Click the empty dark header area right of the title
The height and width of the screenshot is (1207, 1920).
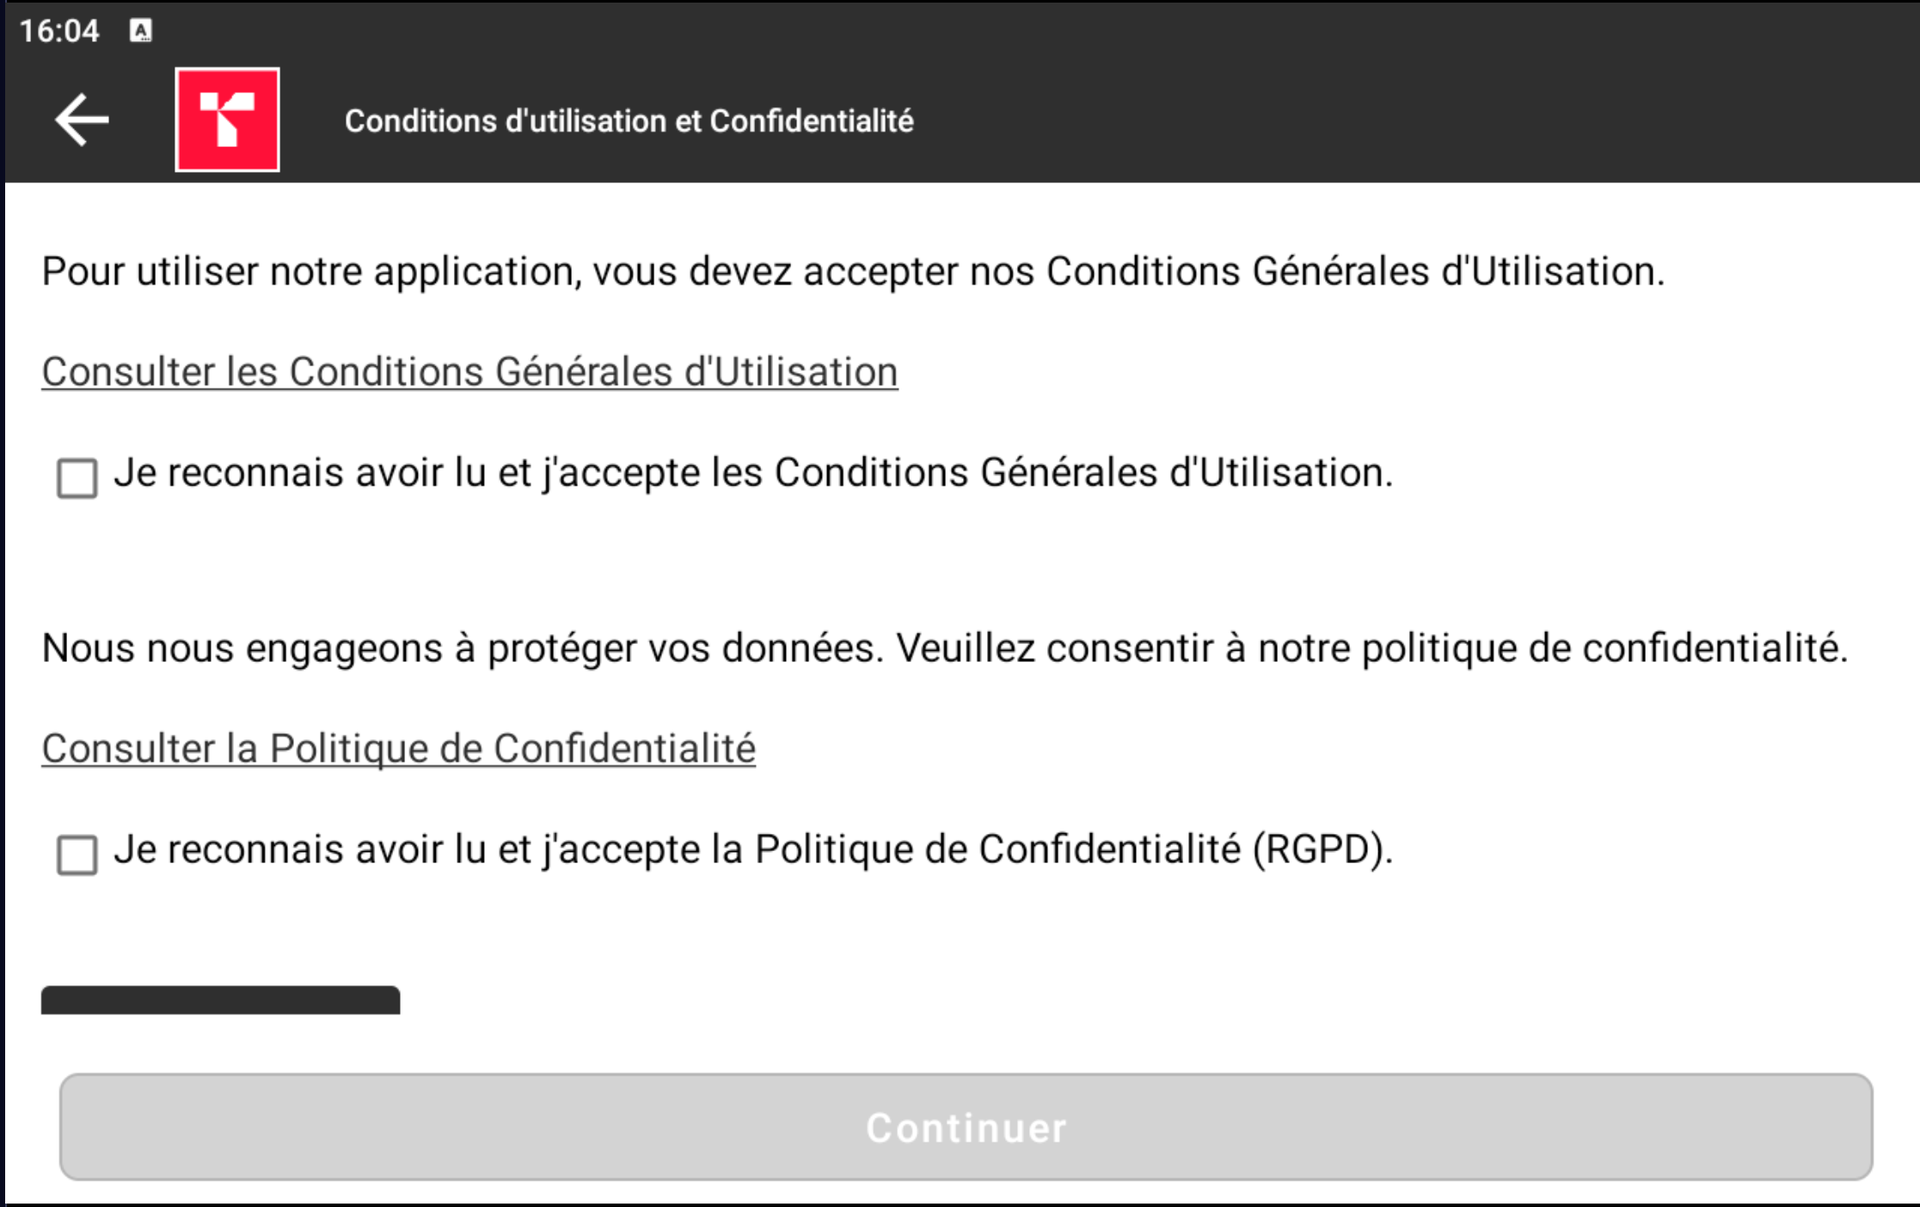pos(1400,120)
